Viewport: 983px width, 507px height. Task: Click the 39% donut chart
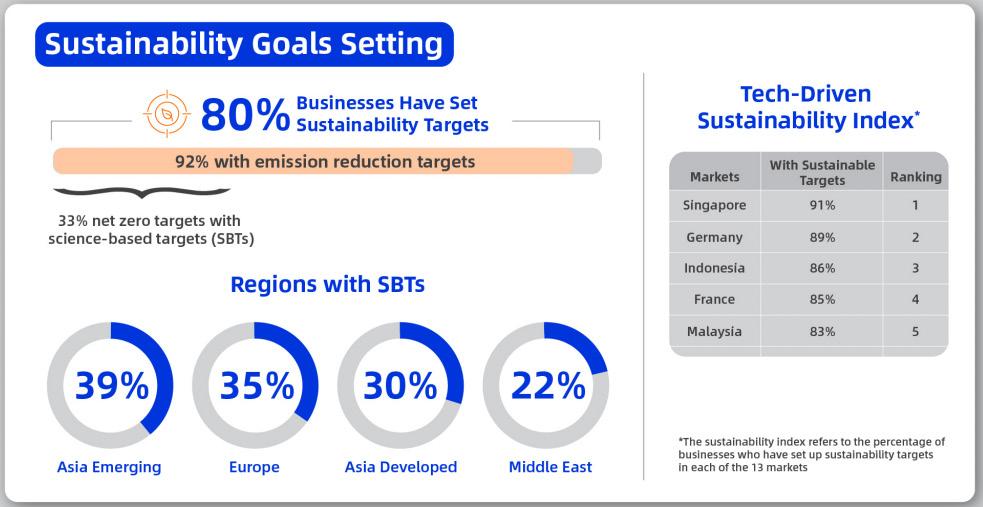pyautogui.click(x=110, y=385)
